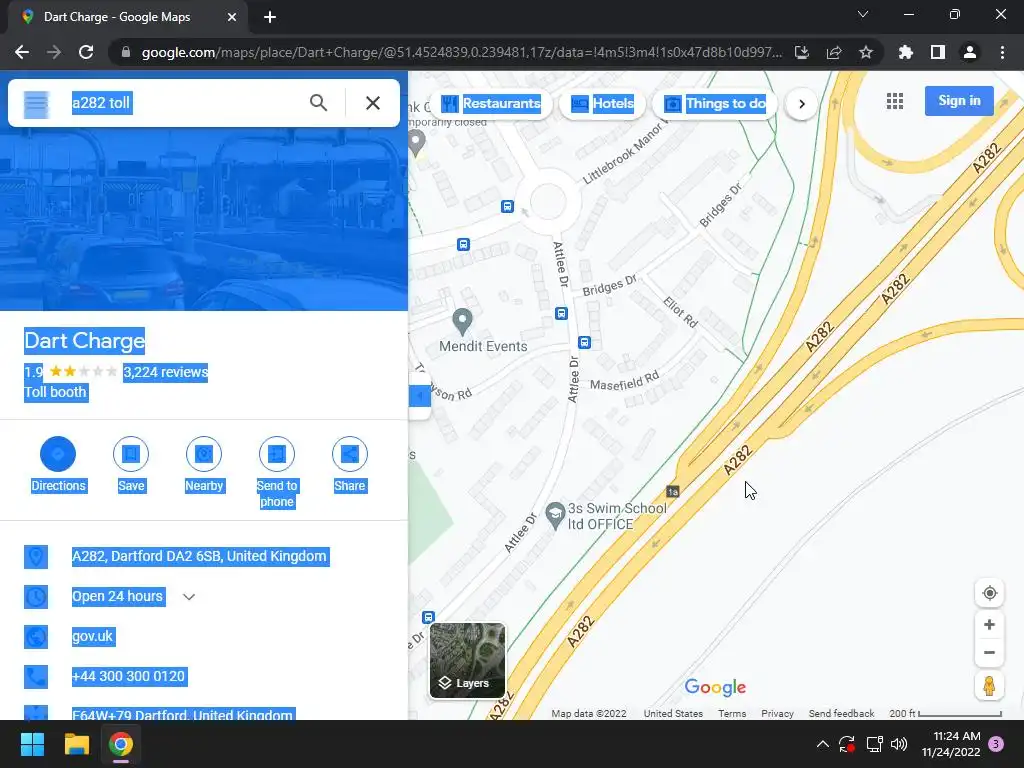Open the Windows Start menu
Image resolution: width=1024 pixels, height=768 pixels.
point(32,744)
